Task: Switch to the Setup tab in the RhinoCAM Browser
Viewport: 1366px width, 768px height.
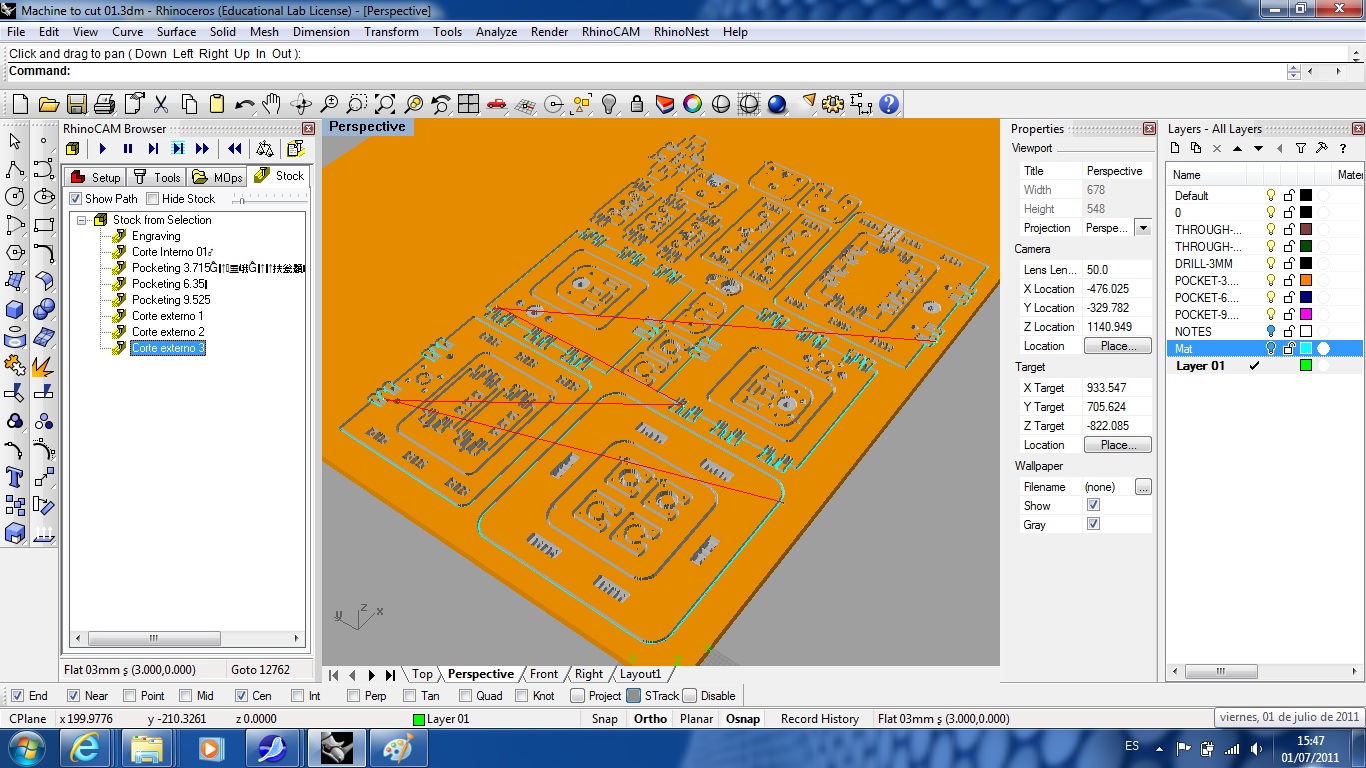Action: pyautogui.click(x=95, y=177)
